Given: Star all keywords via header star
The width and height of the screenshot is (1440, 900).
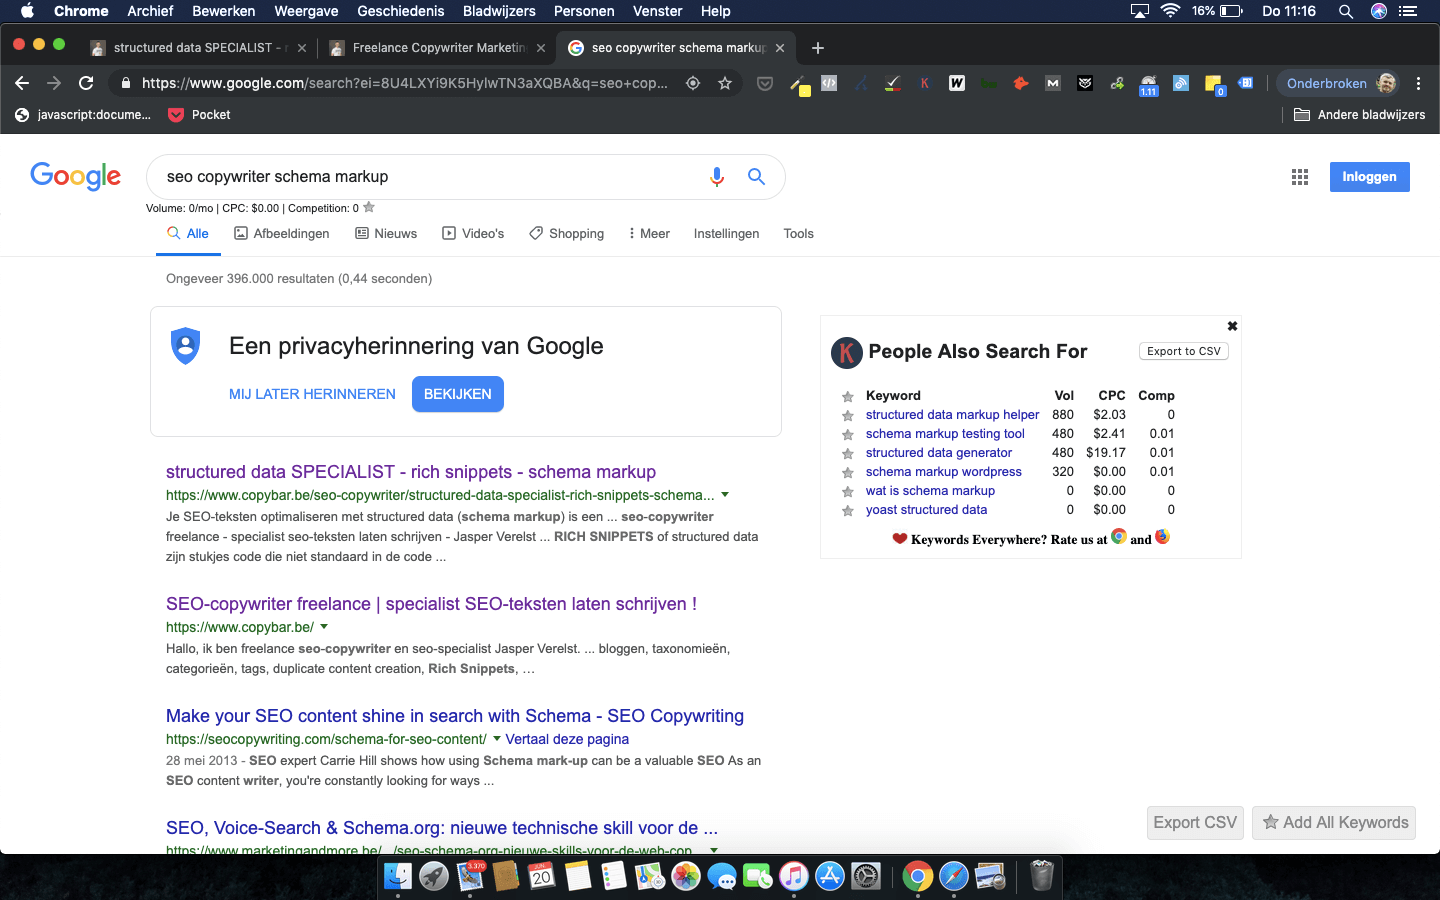Looking at the screenshot, I should (847, 396).
